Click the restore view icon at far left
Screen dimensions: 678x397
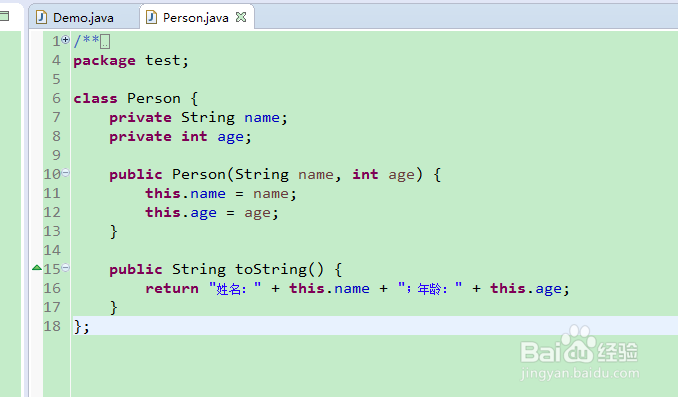(x=4, y=16)
